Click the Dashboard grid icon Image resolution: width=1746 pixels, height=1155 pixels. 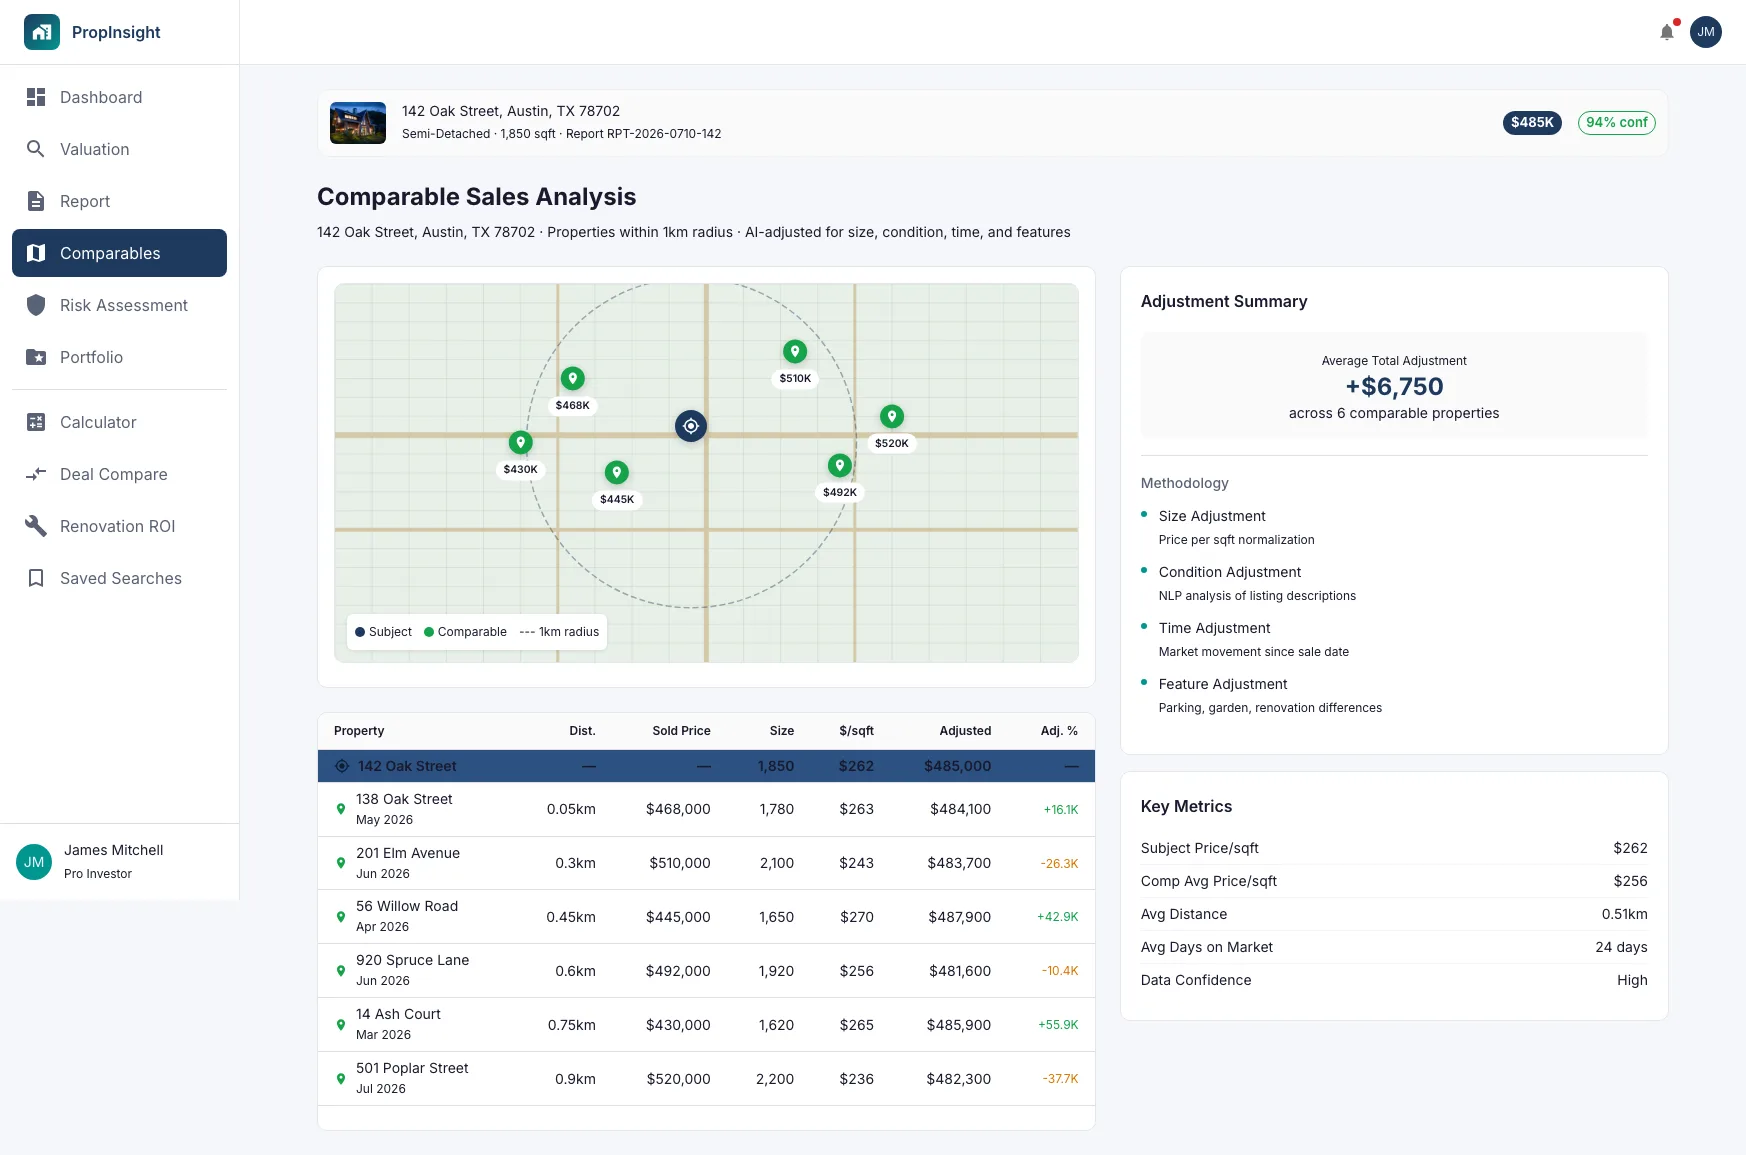(x=36, y=97)
